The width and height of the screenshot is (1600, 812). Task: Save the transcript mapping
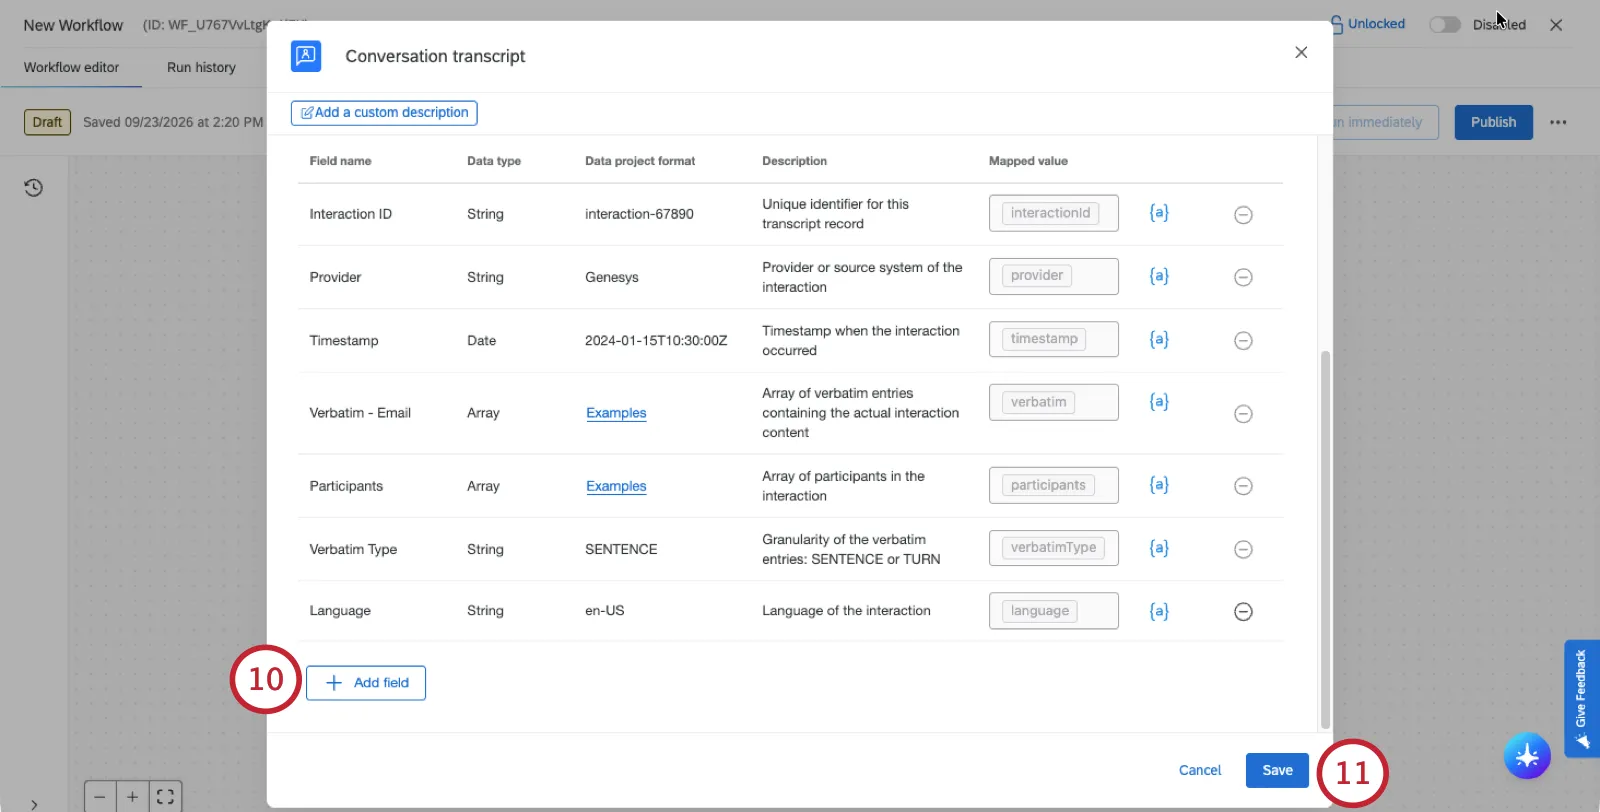coord(1277,770)
